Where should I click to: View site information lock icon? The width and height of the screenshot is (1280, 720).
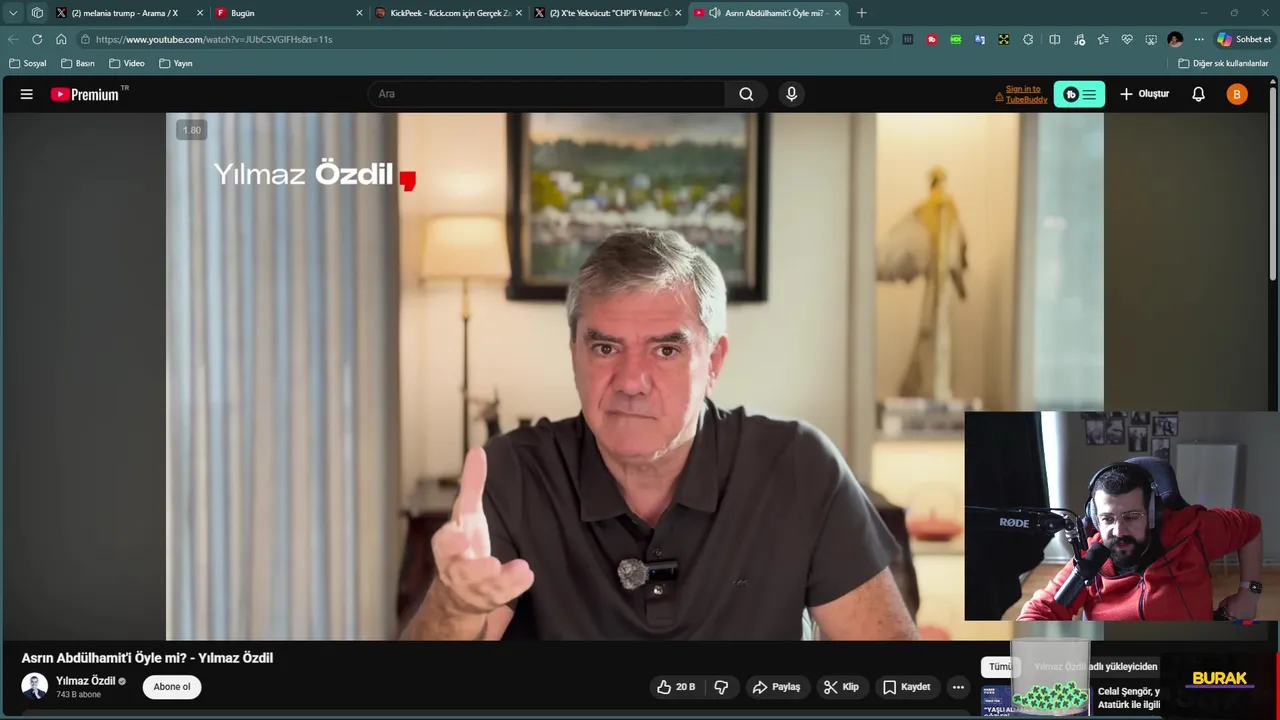pos(86,39)
